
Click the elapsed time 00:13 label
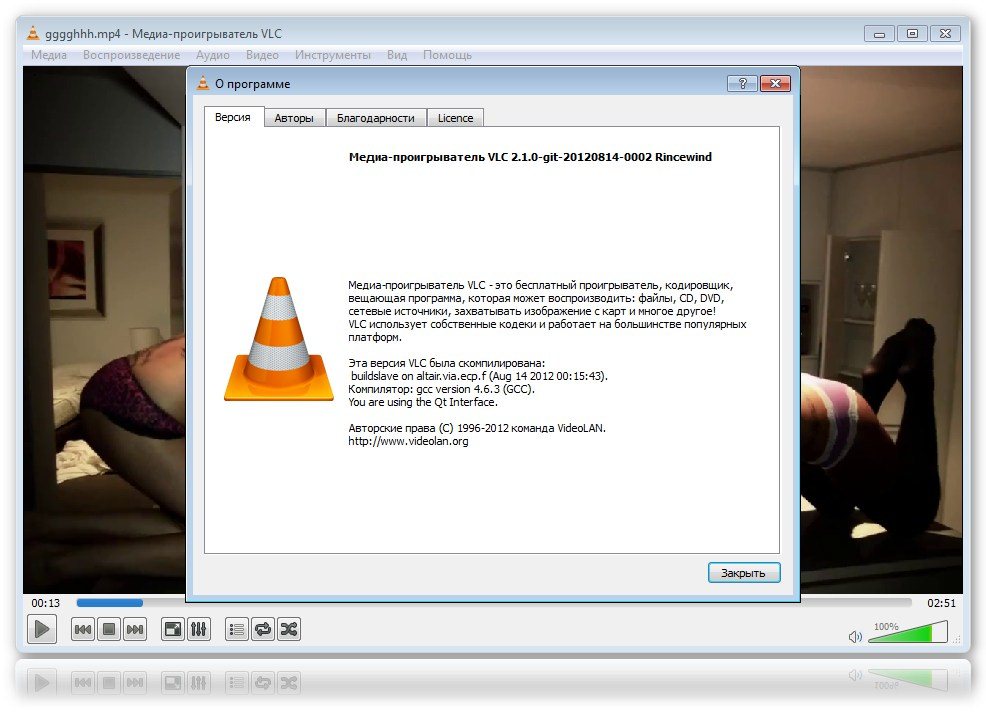(46, 603)
